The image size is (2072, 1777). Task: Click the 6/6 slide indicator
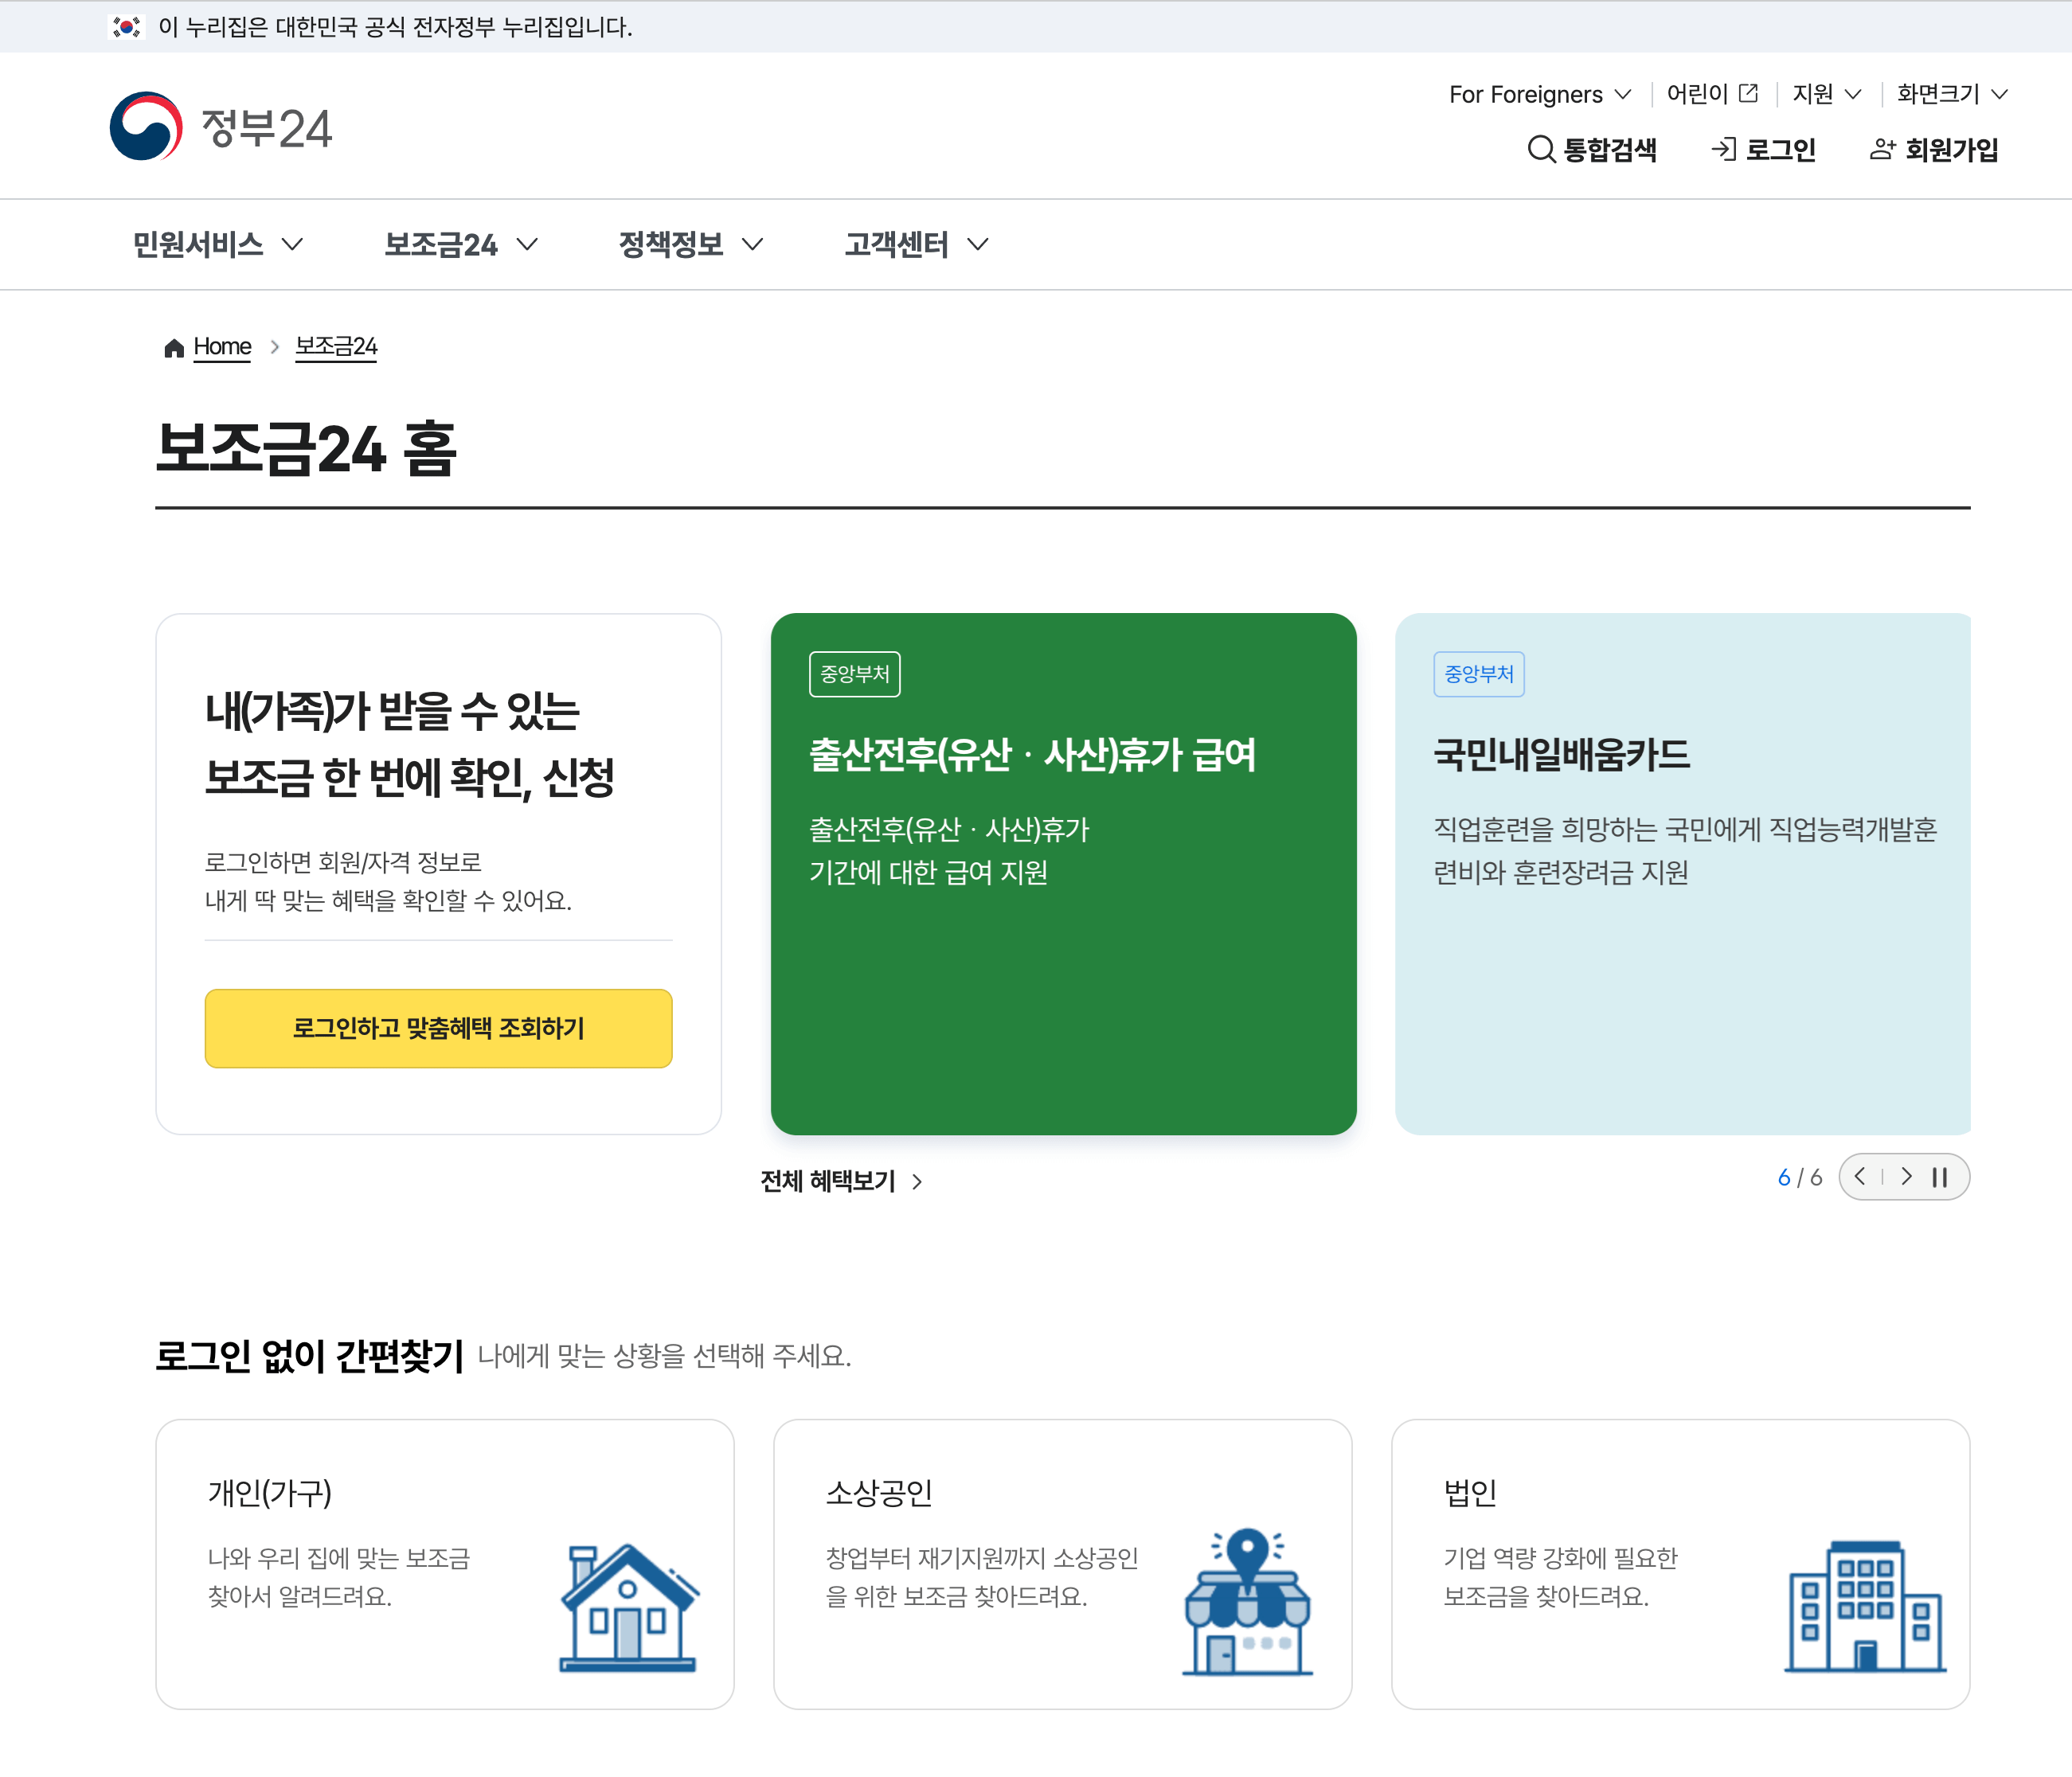(1799, 1177)
